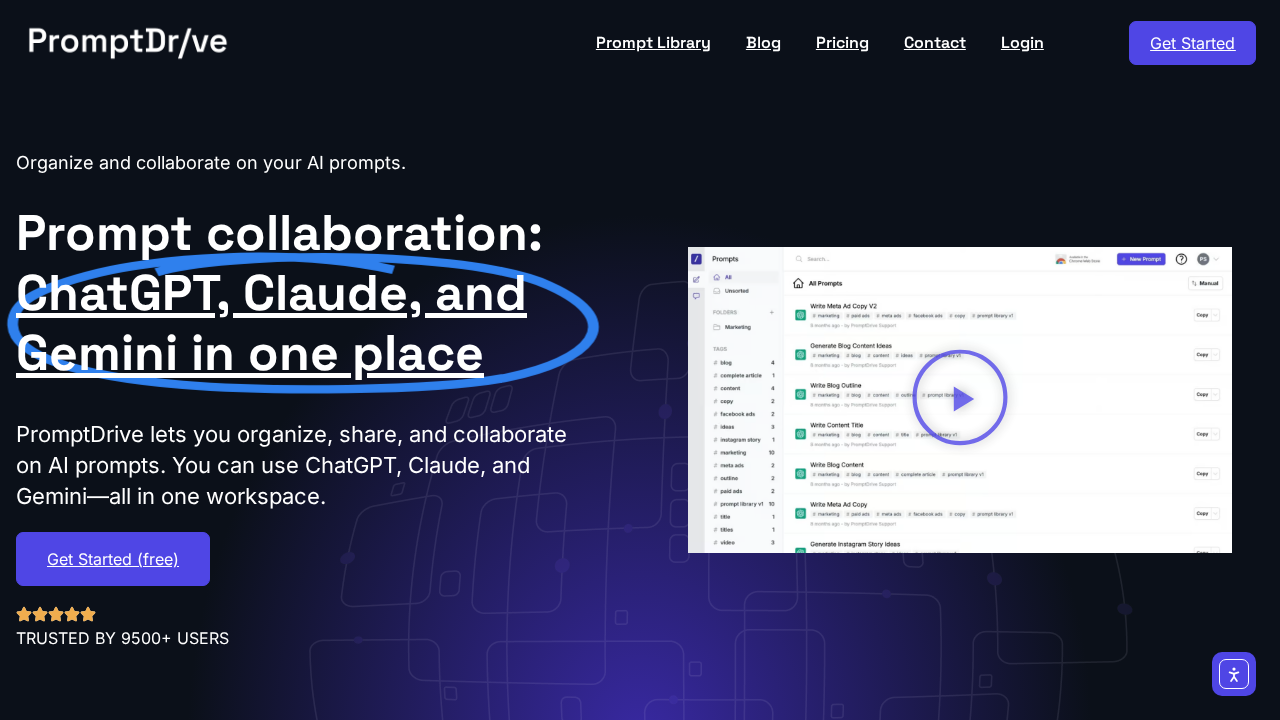Click the Chrome Web Store badge in preview
1280x720 pixels.
(x=1078, y=259)
